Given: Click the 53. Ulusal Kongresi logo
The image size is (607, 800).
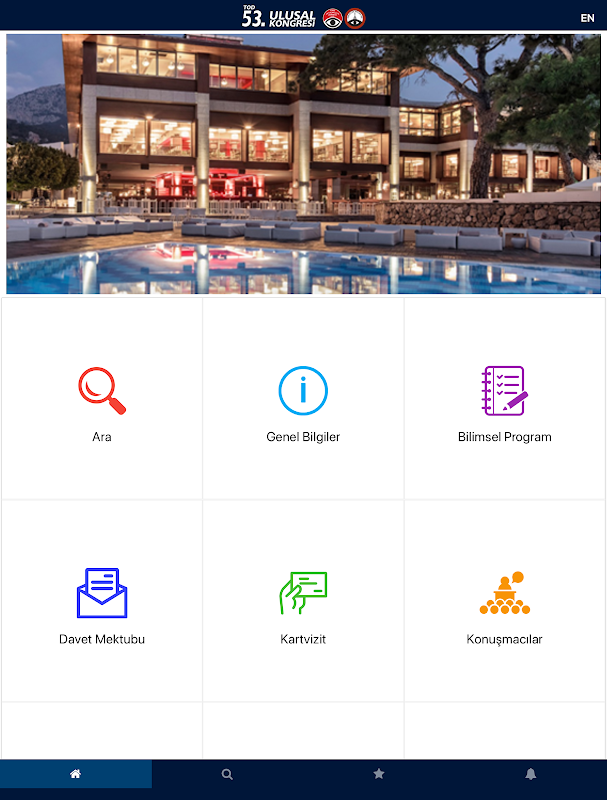Looking at the screenshot, I should [279, 17].
